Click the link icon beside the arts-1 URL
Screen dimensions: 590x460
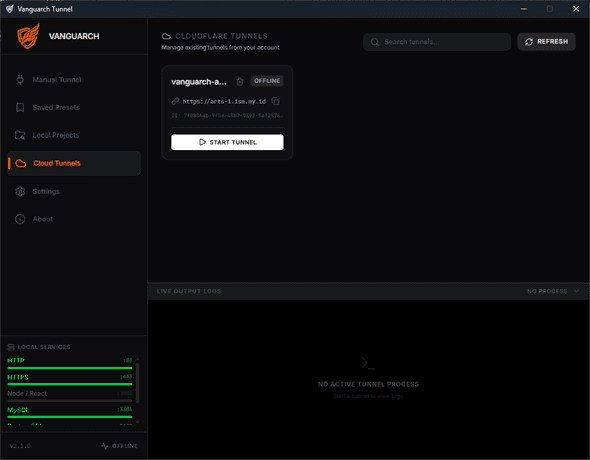pos(175,101)
